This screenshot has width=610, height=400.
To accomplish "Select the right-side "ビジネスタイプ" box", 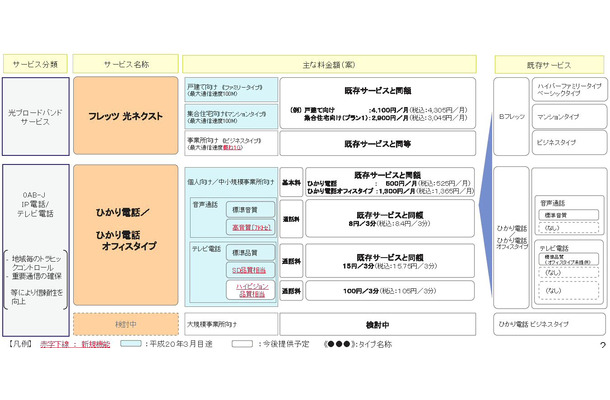I will [570, 142].
